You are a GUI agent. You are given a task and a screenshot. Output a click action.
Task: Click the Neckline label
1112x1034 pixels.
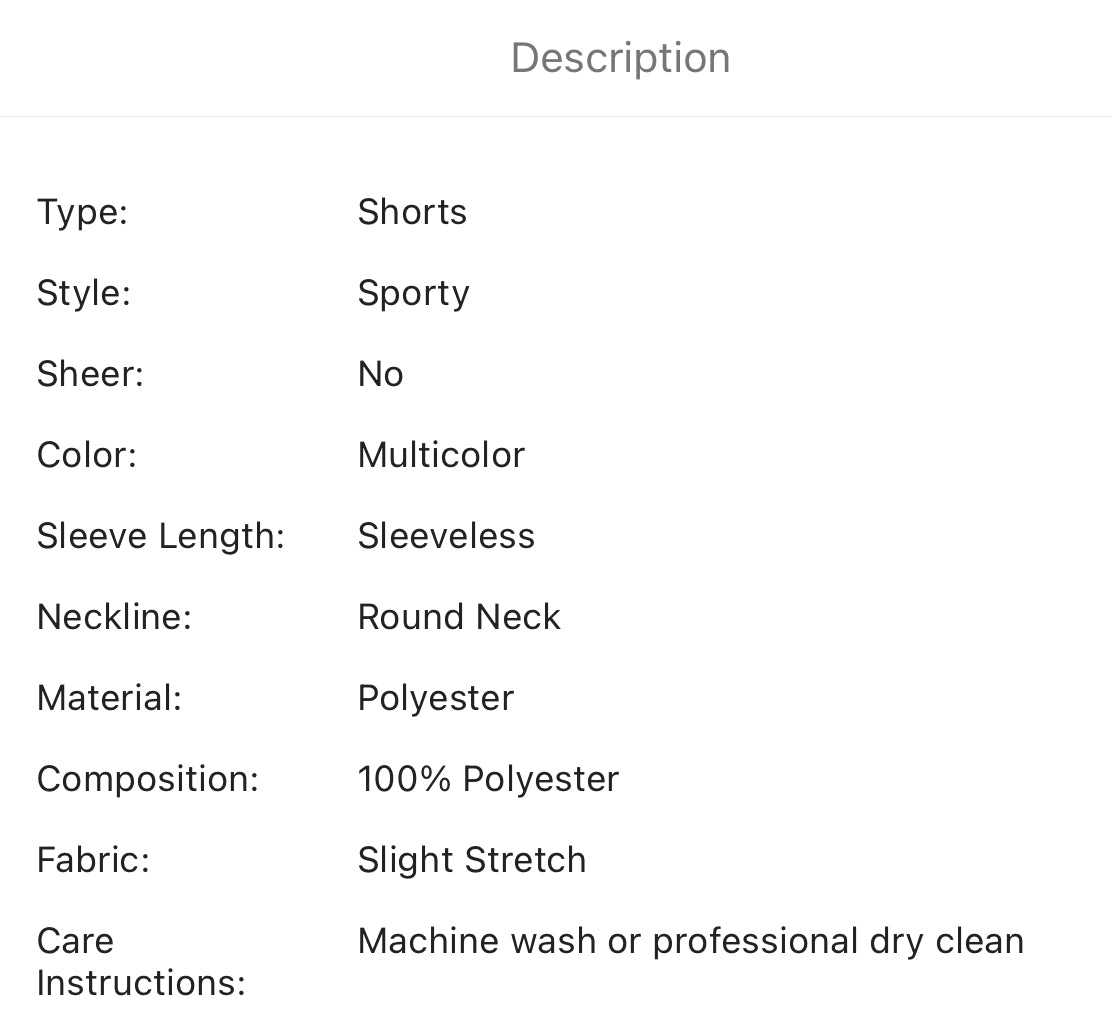tap(114, 617)
